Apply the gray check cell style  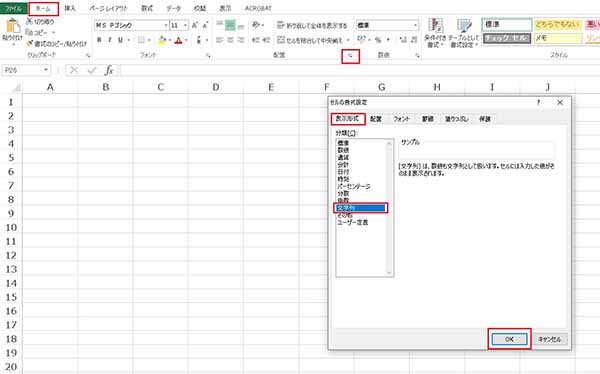507,38
